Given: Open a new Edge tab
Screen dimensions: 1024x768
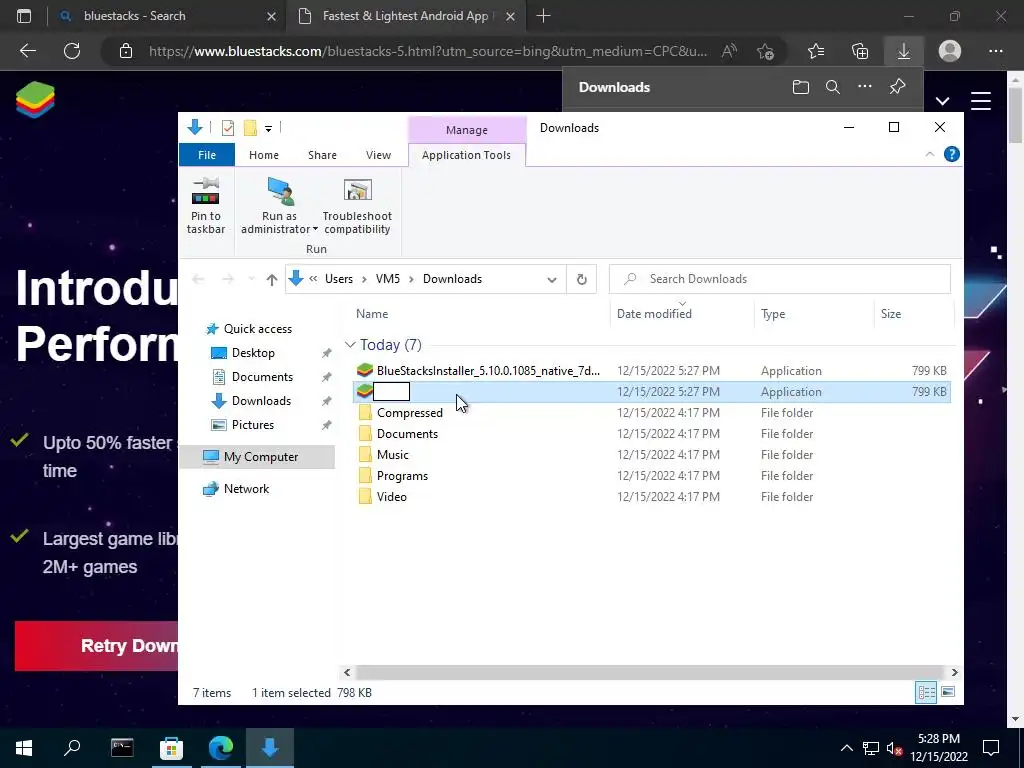Looking at the screenshot, I should tap(543, 16).
